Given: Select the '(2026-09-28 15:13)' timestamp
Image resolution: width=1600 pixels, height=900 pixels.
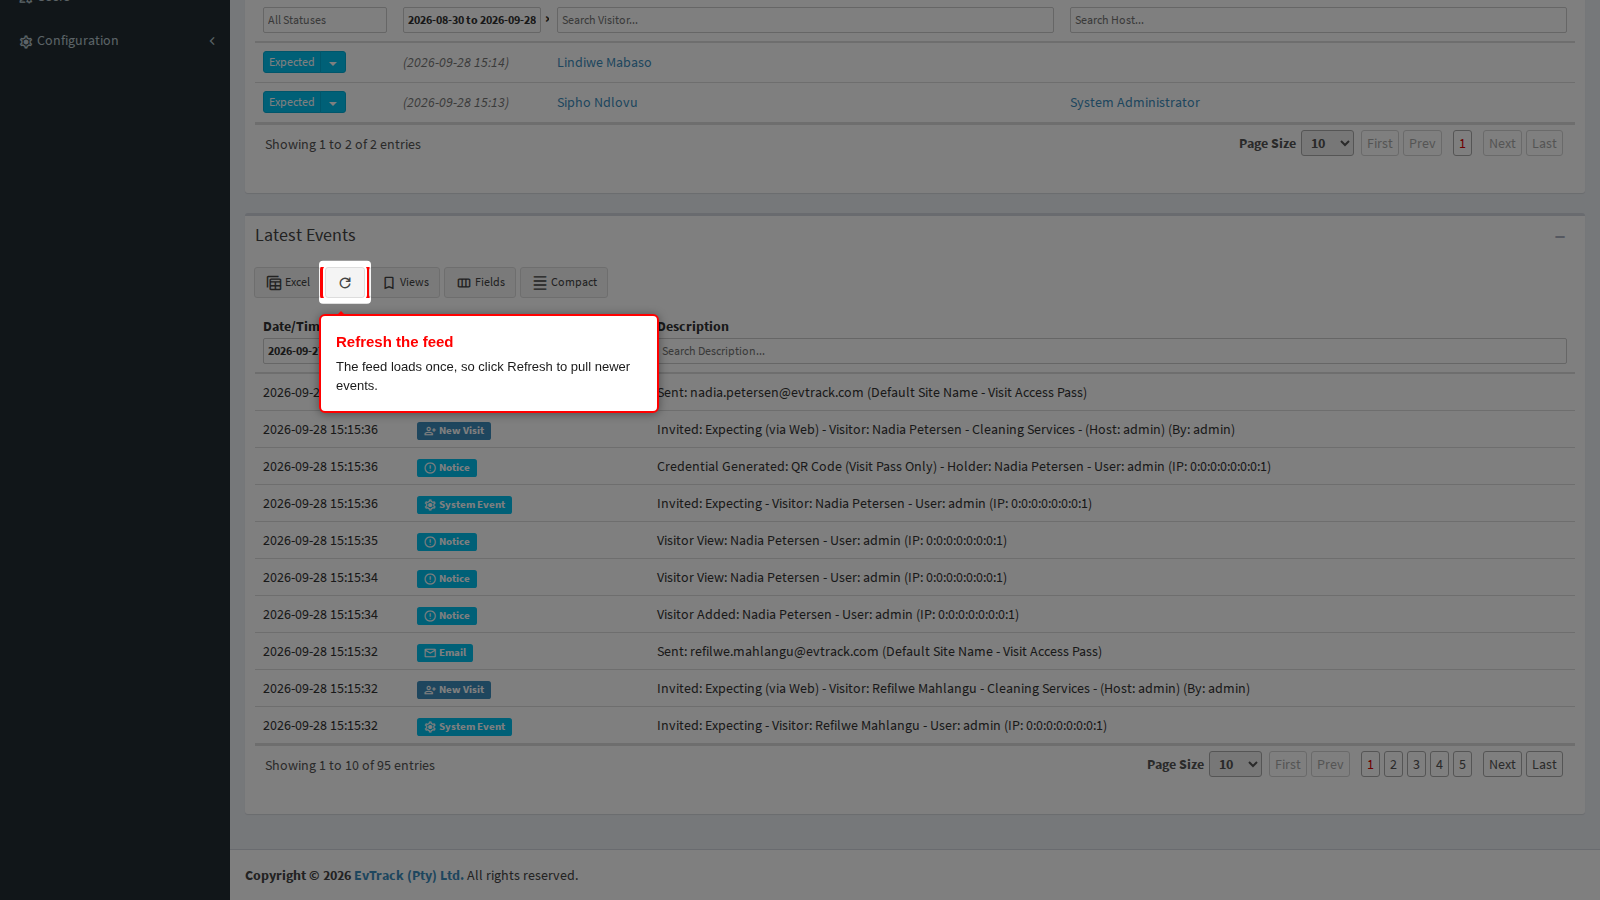Looking at the screenshot, I should [x=456, y=102].
